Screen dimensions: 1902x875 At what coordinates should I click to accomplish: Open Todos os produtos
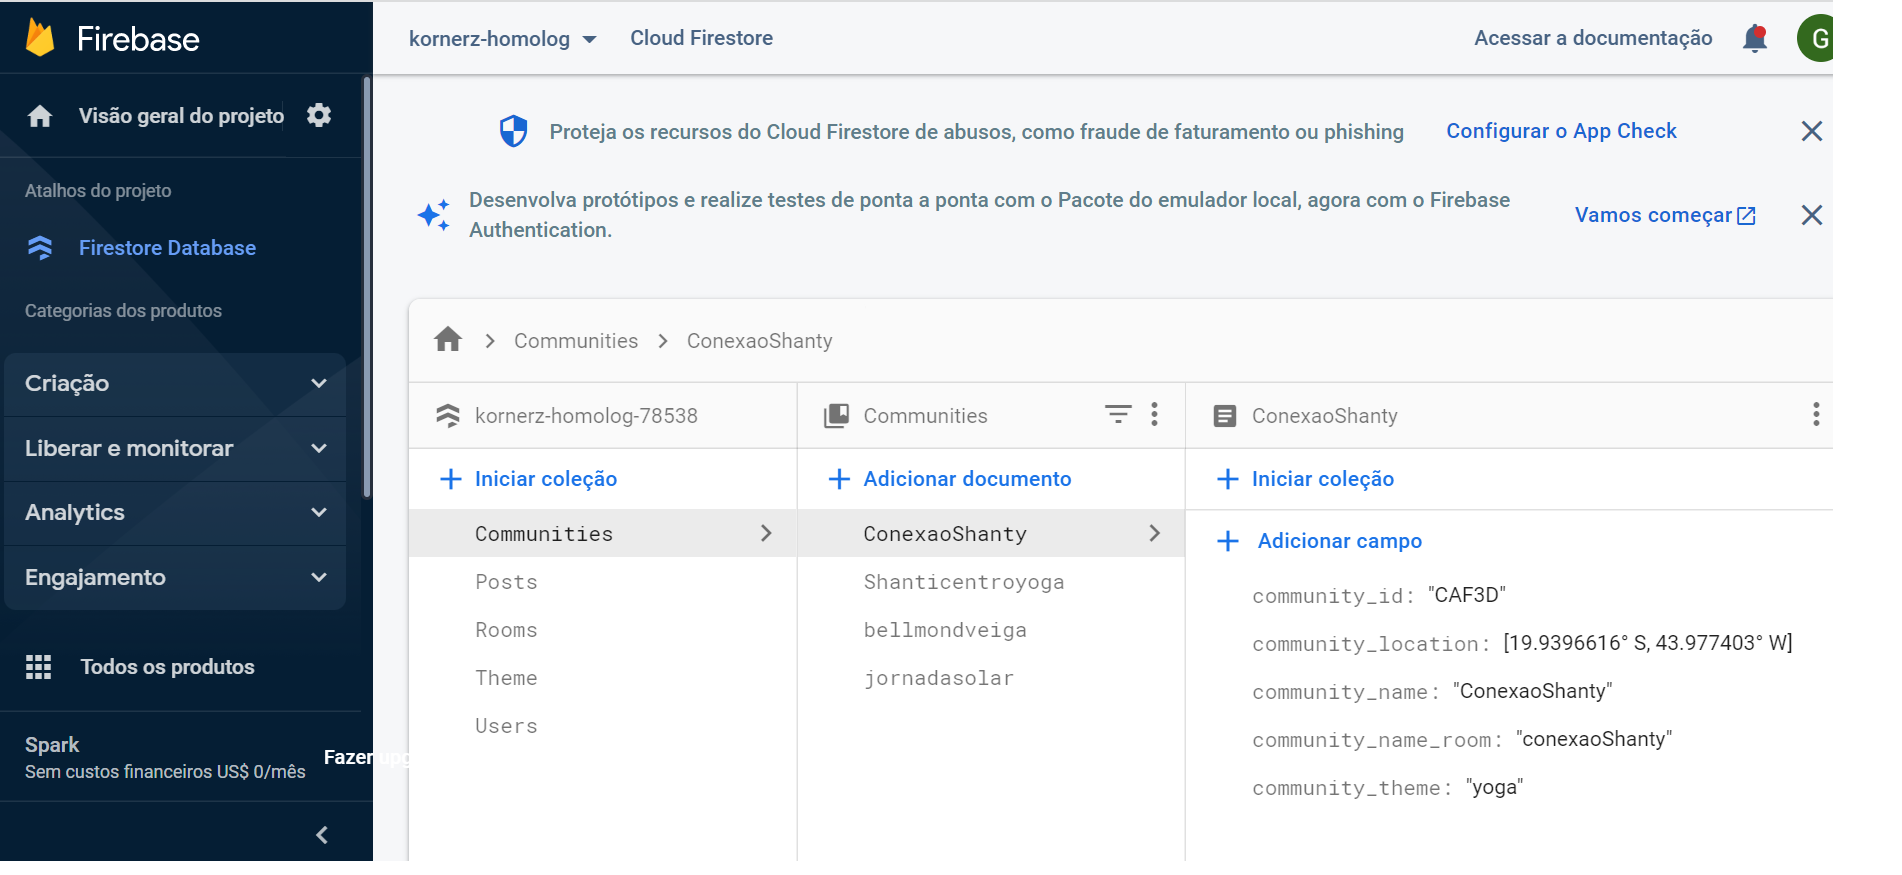(167, 667)
